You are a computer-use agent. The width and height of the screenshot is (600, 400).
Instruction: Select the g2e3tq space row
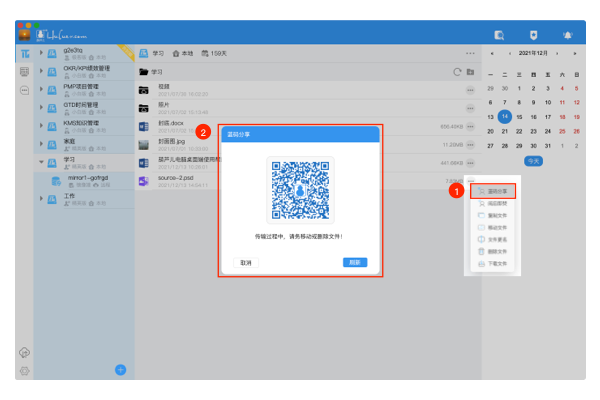click(x=84, y=53)
